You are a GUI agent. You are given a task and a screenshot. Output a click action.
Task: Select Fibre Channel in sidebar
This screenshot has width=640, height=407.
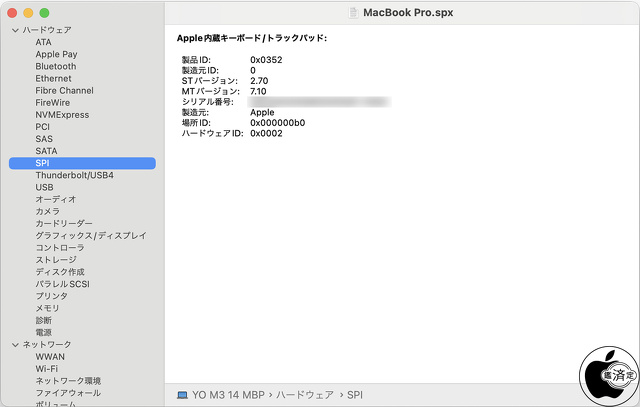64,91
